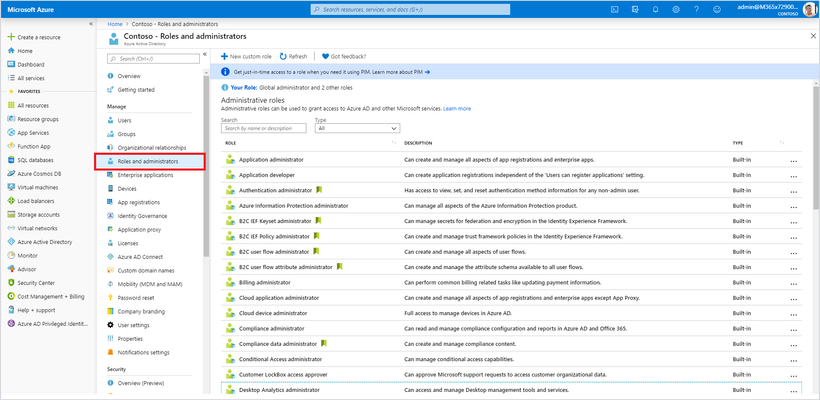
Task: Click the feedback smiley face icon
Action: pyautogui.click(x=717, y=9)
